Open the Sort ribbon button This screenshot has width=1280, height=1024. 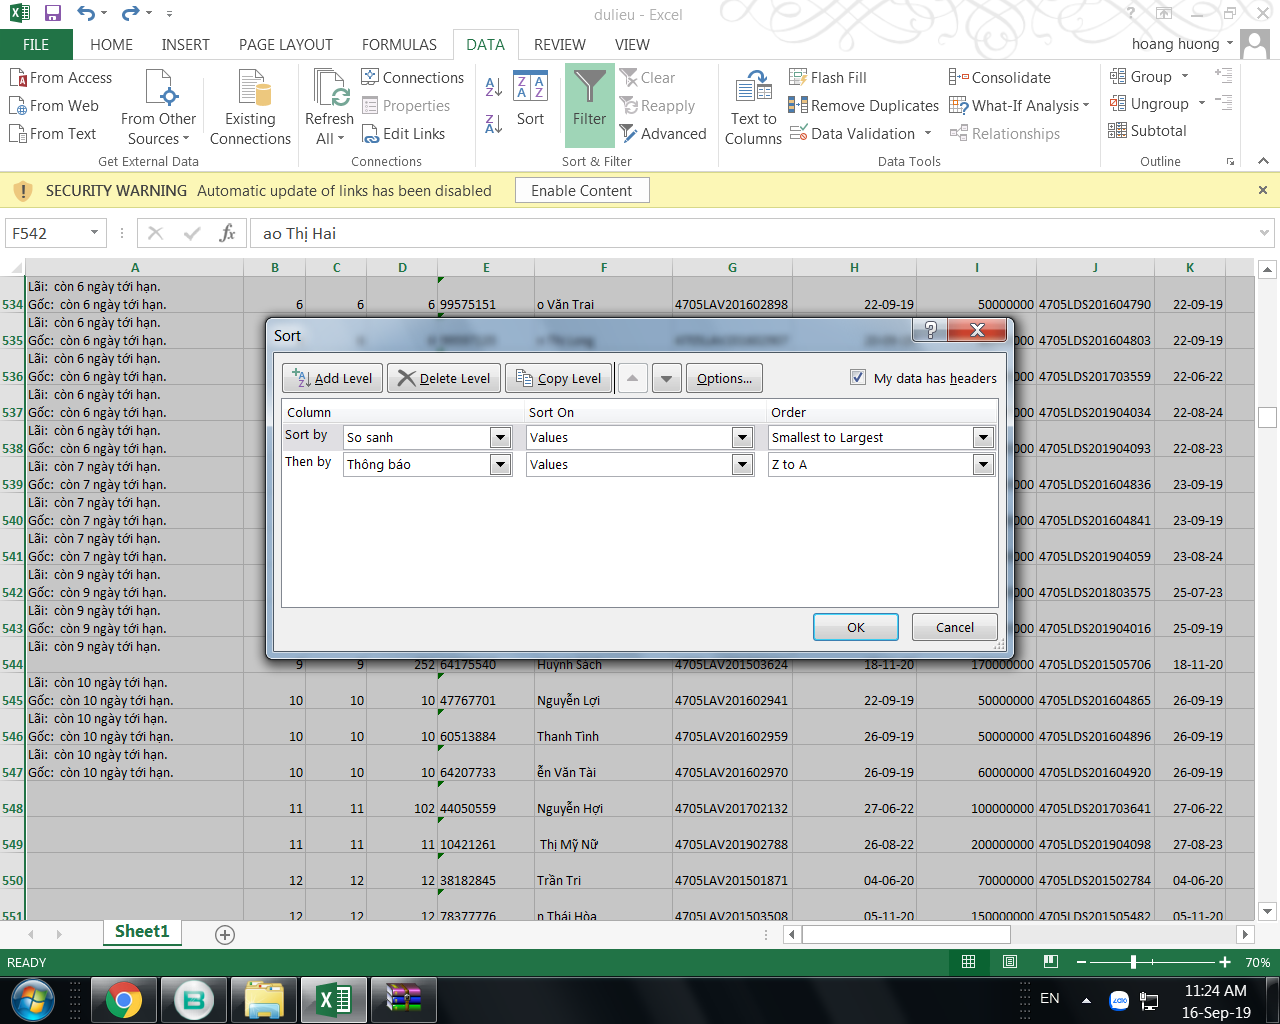tap(530, 99)
